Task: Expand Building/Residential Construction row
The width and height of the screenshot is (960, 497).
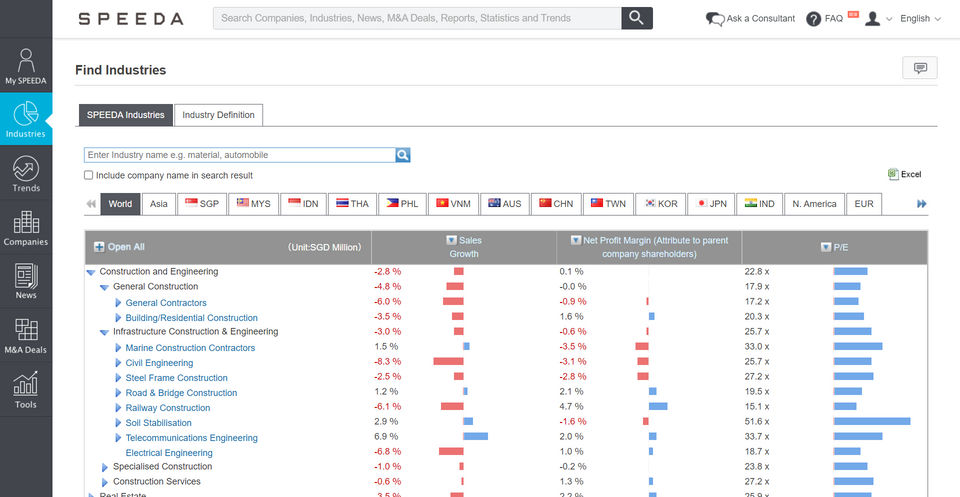Action: click(118, 318)
